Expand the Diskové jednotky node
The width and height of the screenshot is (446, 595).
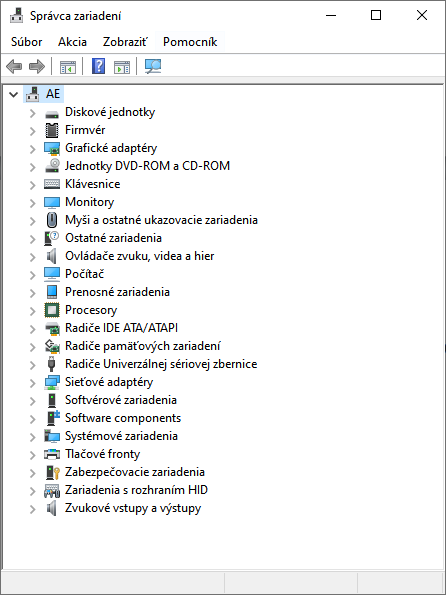33,113
